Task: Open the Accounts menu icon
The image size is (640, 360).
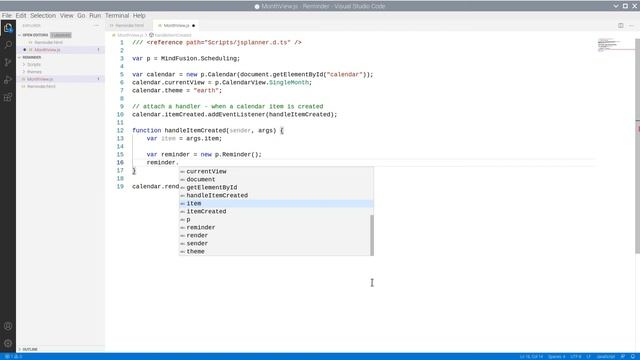Action: 8,326
